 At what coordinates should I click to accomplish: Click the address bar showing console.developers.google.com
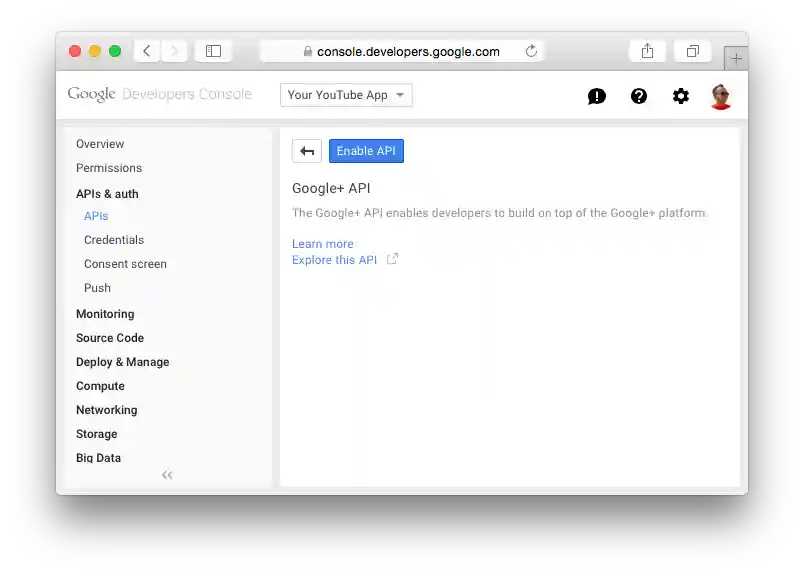point(402,51)
